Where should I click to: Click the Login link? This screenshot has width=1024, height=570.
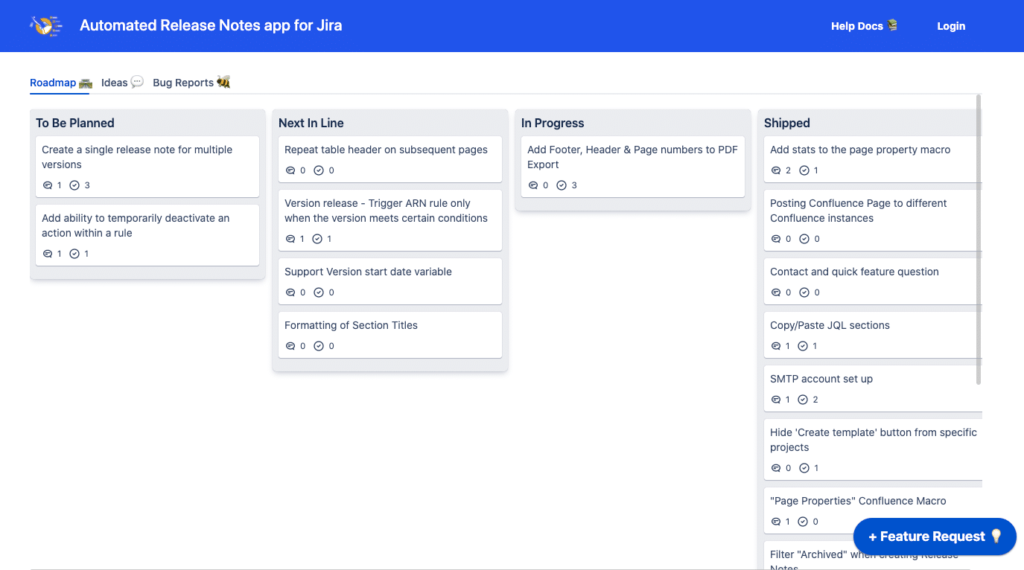(x=951, y=26)
